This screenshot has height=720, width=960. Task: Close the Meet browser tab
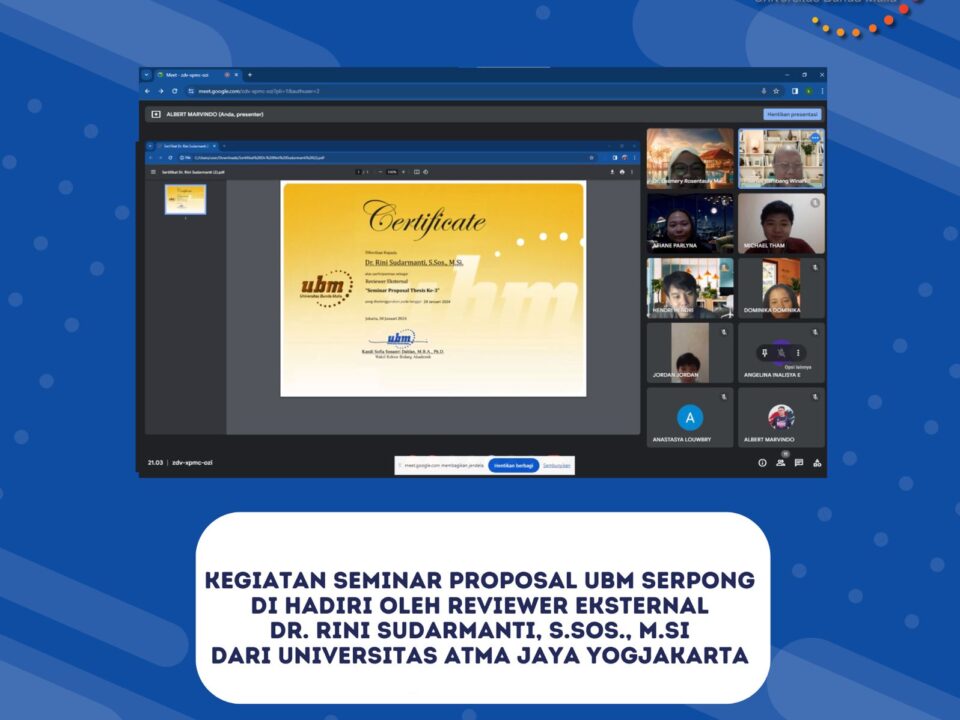(x=236, y=75)
